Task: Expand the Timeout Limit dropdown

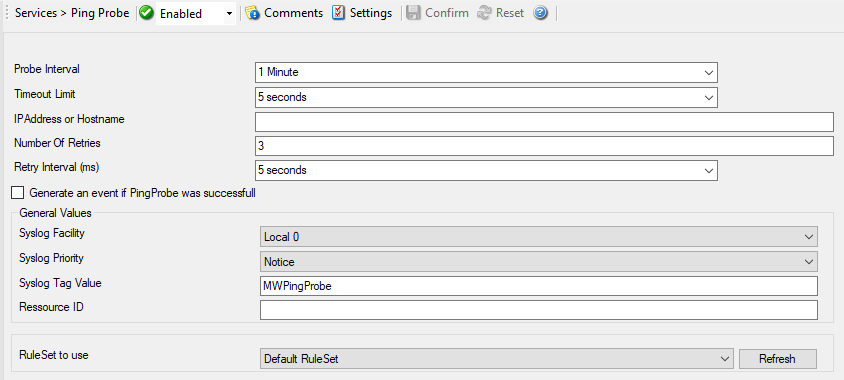Action: pos(486,97)
